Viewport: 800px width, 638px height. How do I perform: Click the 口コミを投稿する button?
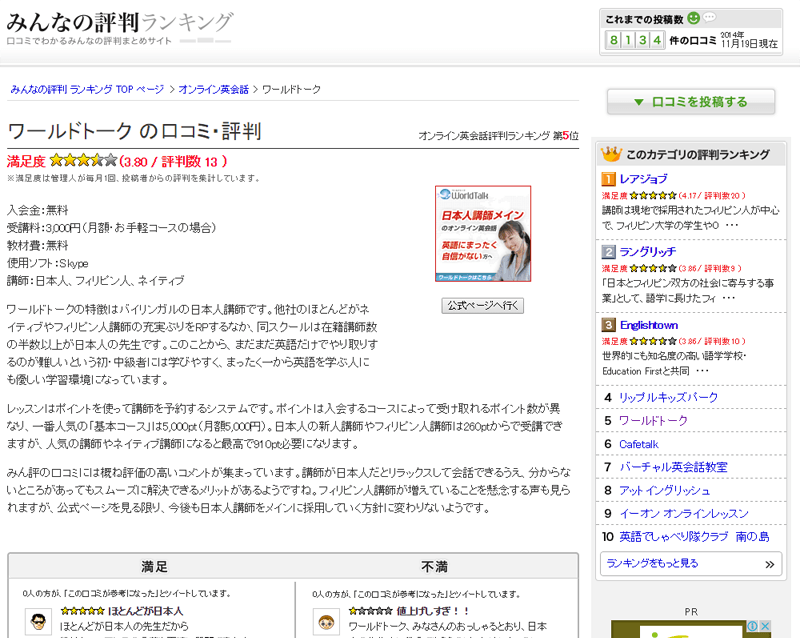[x=691, y=102]
